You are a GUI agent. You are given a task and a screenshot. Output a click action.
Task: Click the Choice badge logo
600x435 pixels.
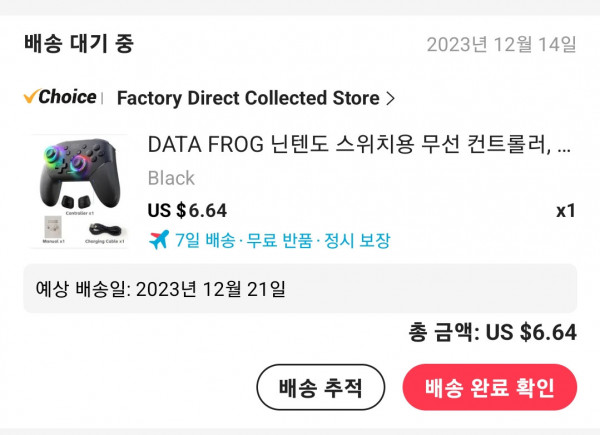pos(60,97)
